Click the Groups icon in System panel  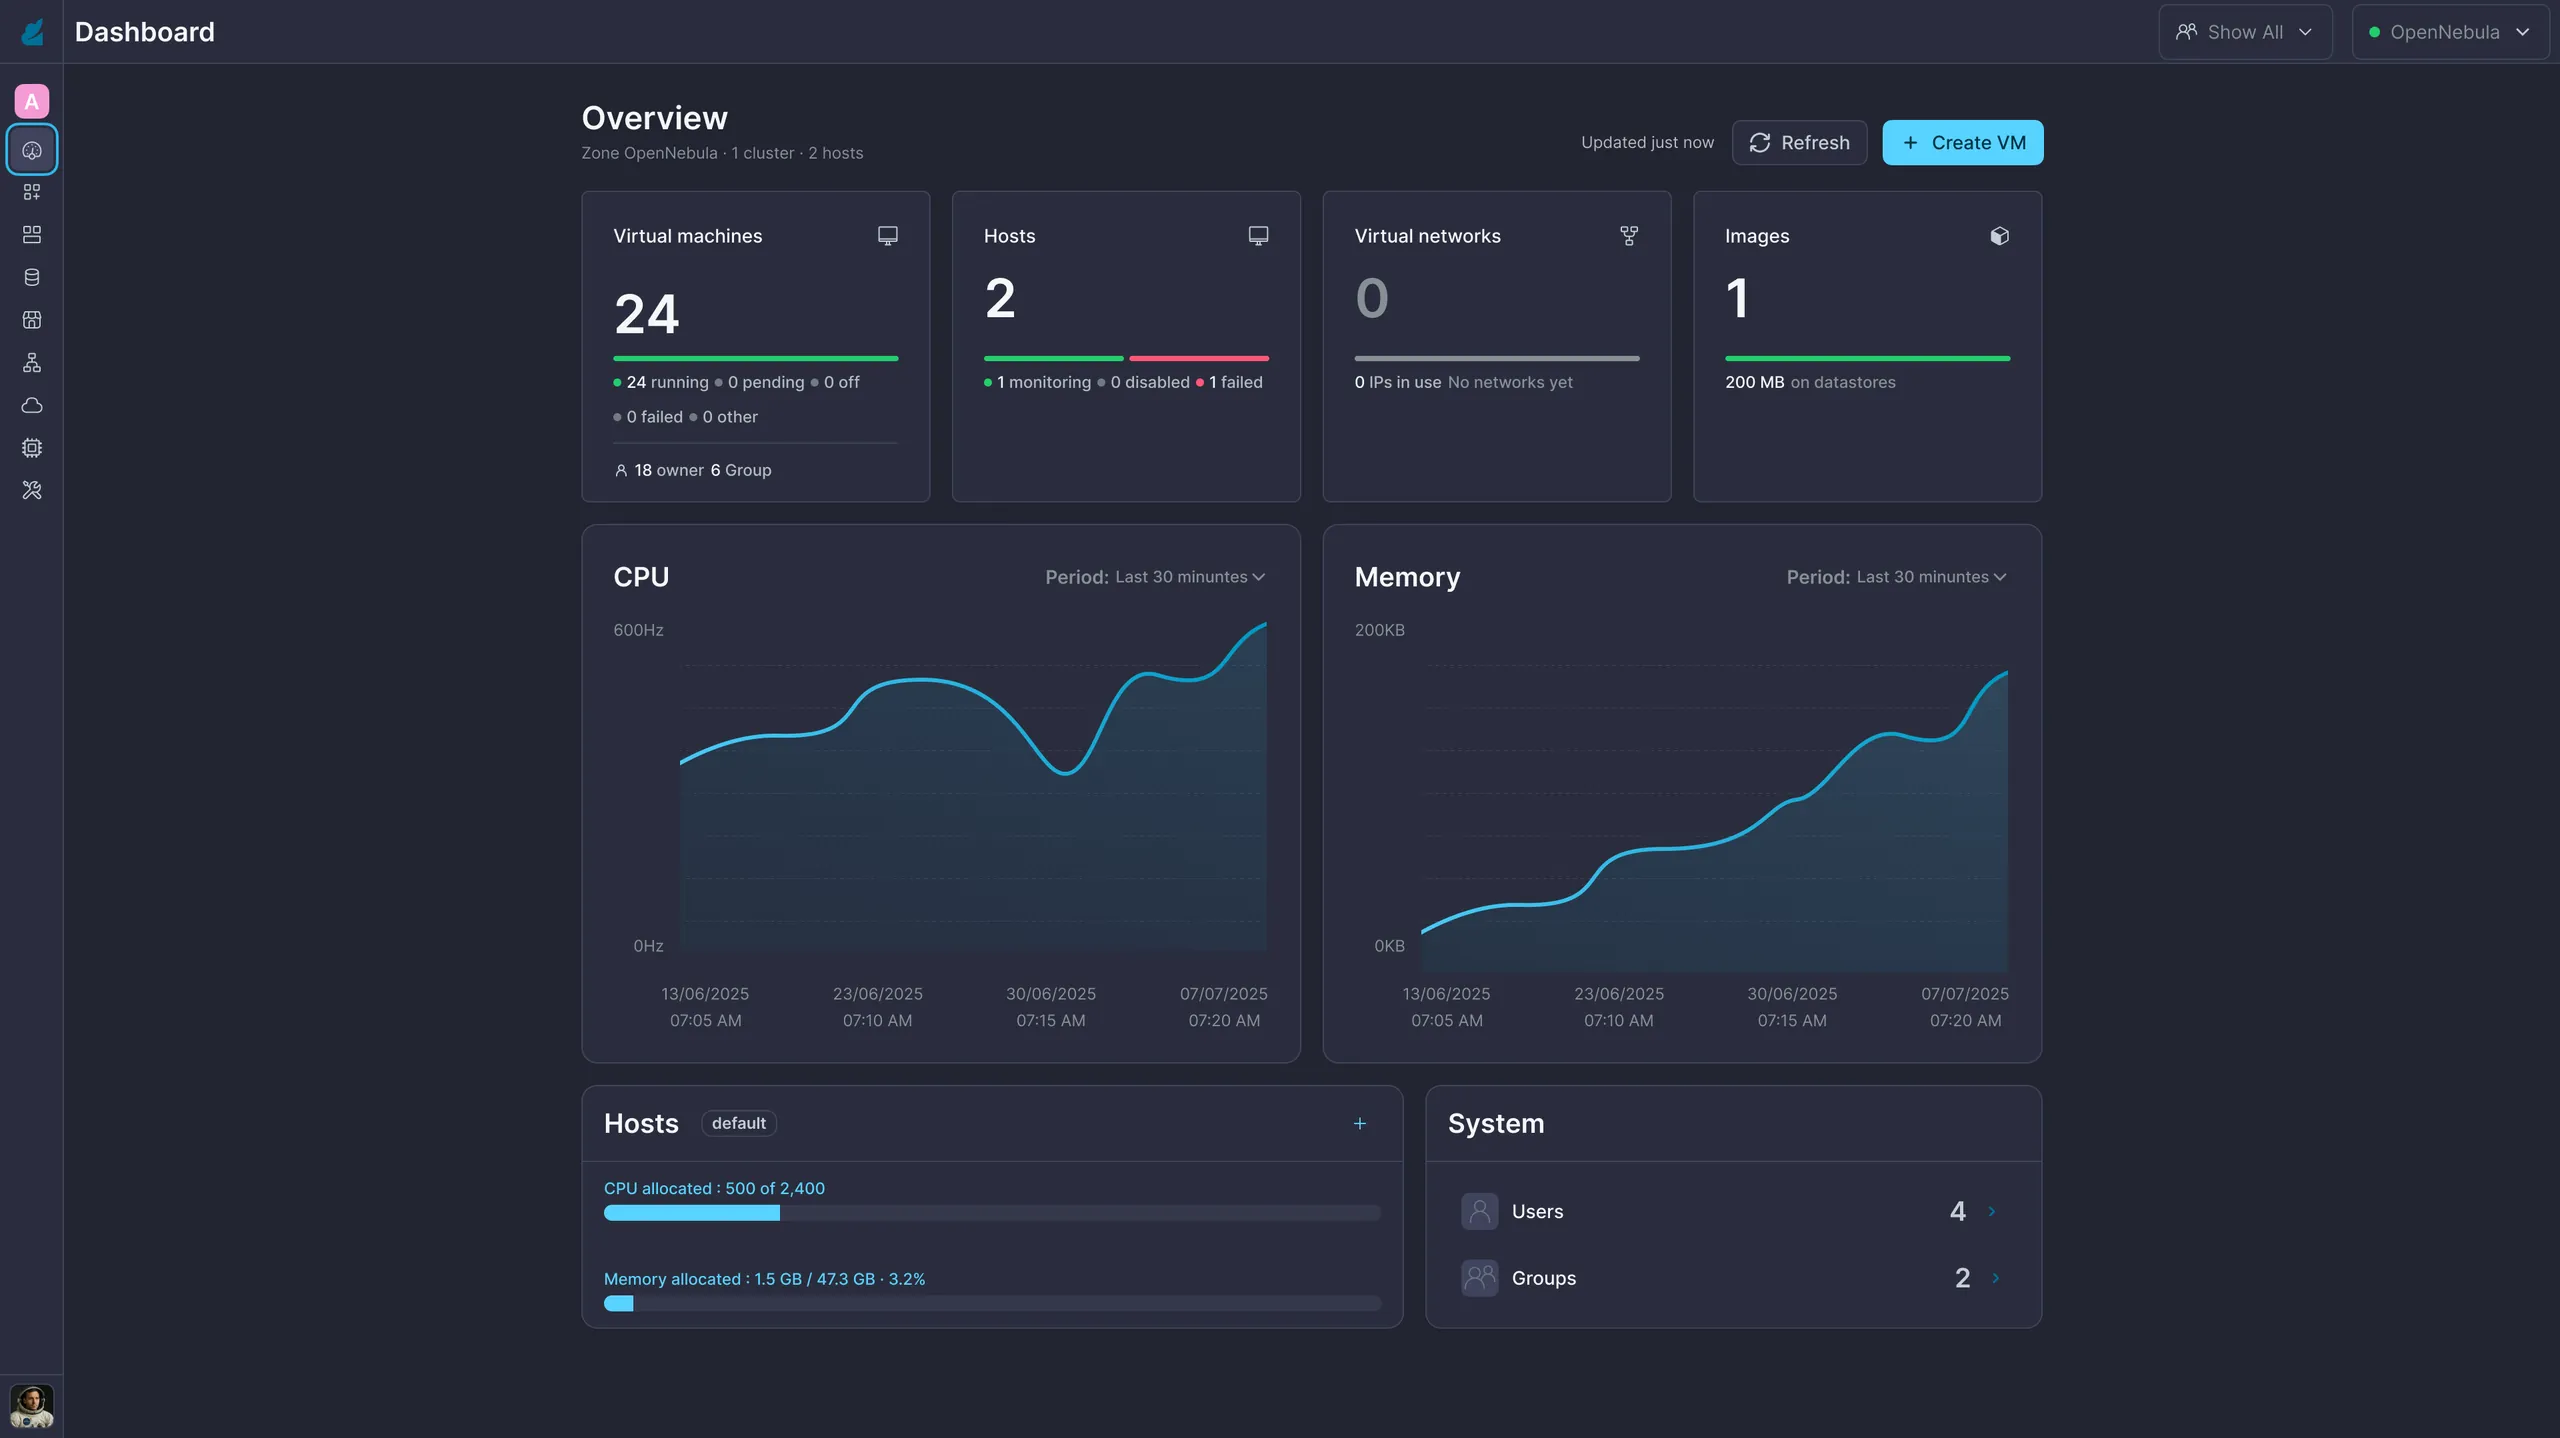[1480, 1278]
